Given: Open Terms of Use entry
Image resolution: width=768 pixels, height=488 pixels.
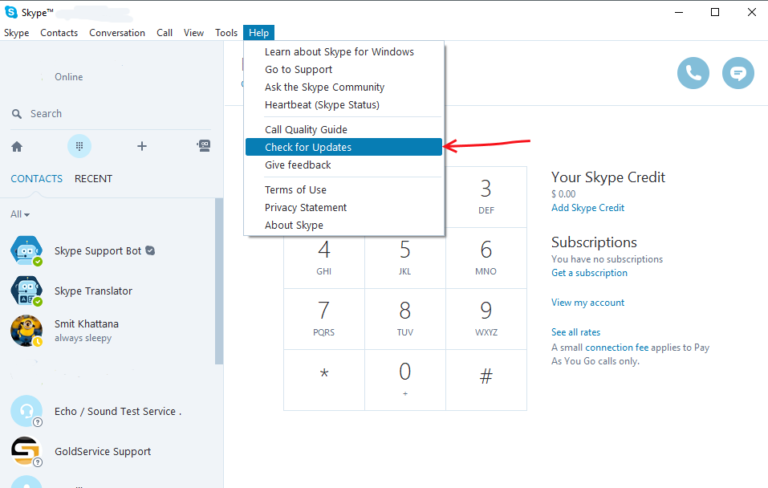Looking at the screenshot, I should pos(344,190).
